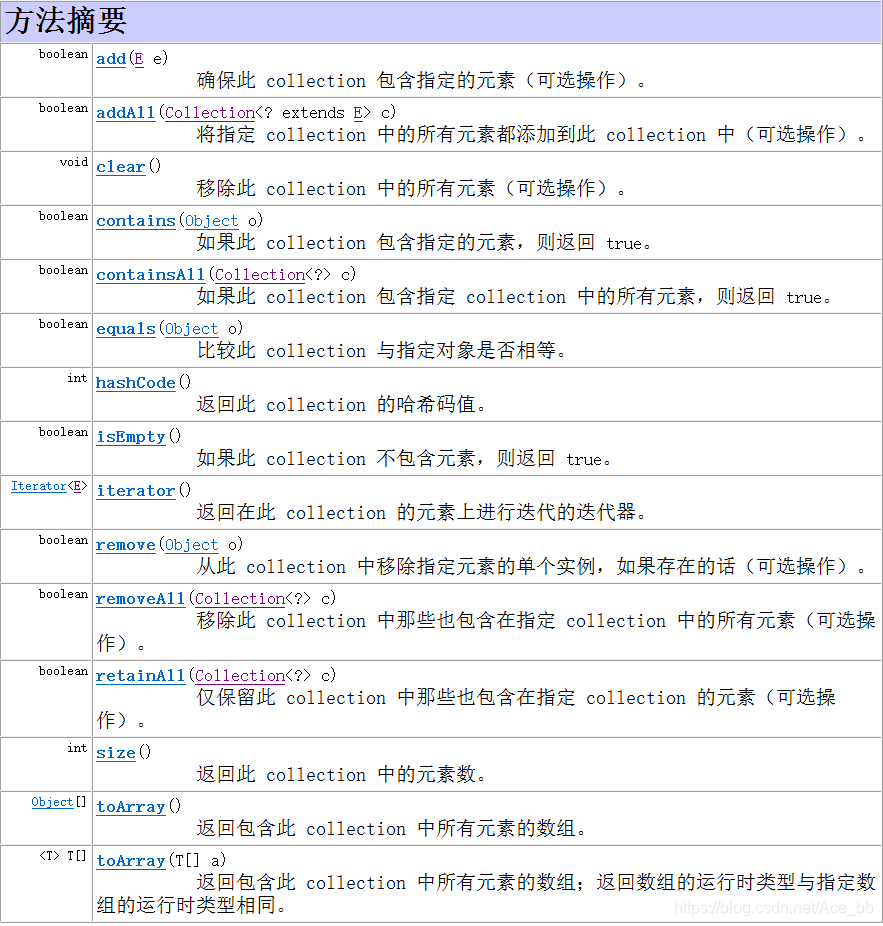Click the E type parameter link in add

pyautogui.click(x=137, y=59)
